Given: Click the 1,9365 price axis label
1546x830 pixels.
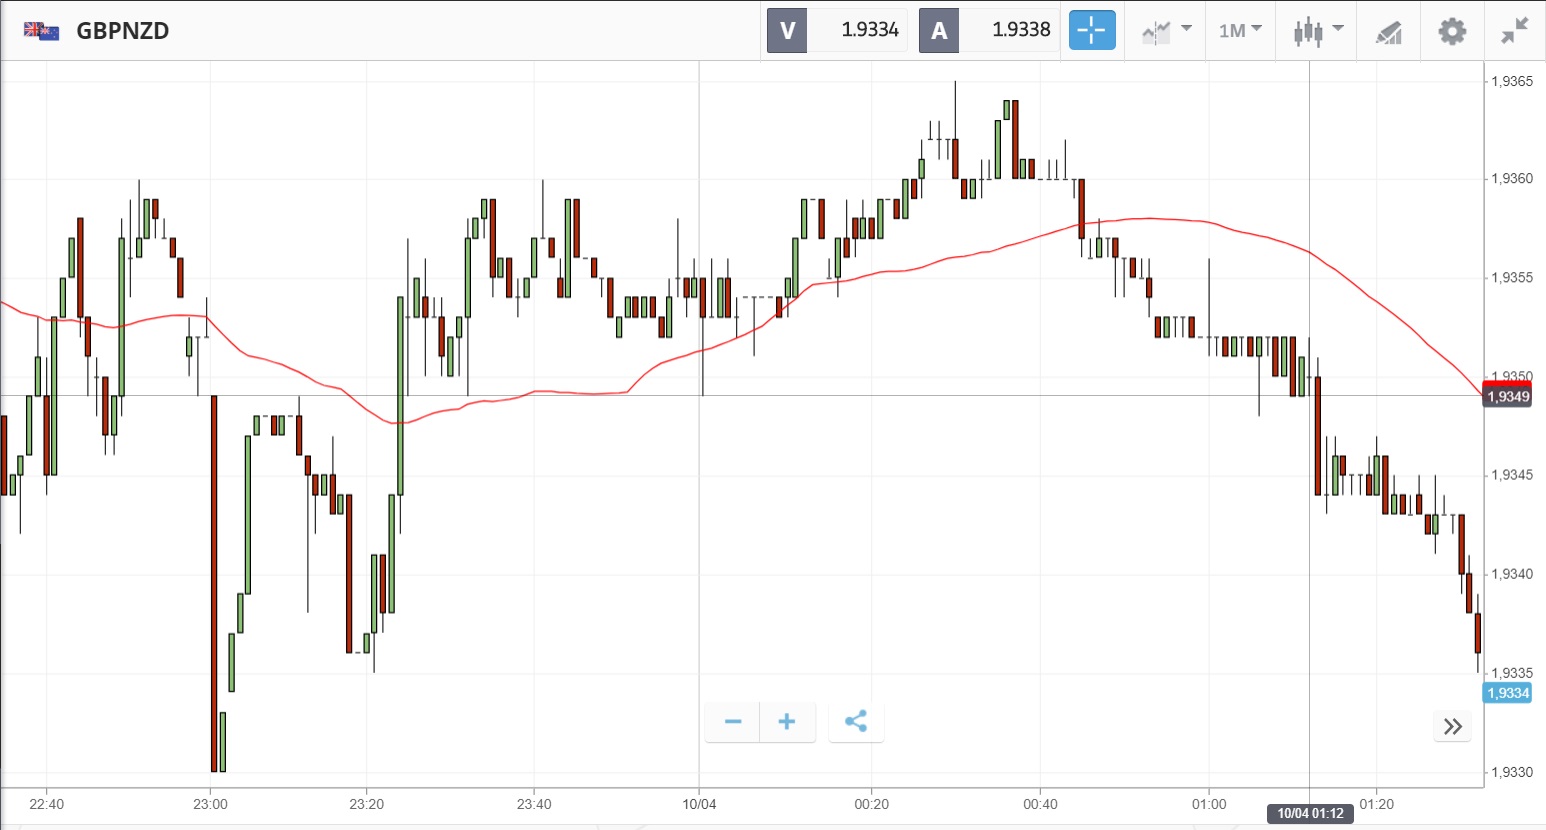Looking at the screenshot, I should (1511, 81).
